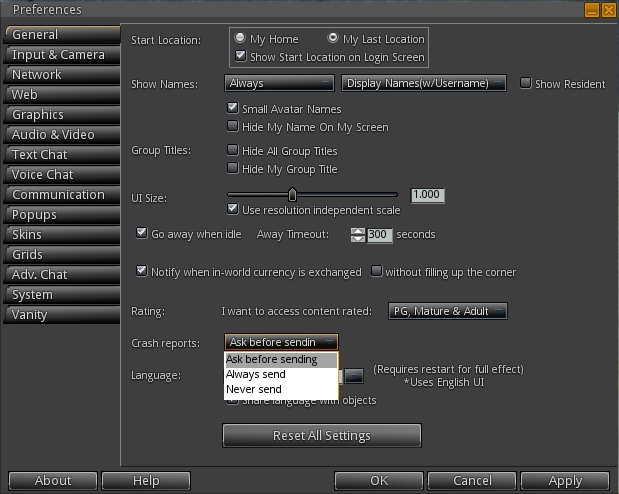This screenshot has width=619, height=494.
Task: Click the Apply button
Action: tap(565, 481)
